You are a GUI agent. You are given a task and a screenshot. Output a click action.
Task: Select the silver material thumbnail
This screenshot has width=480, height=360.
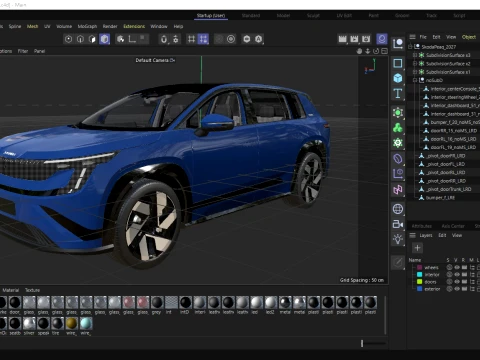pos(29,323)
